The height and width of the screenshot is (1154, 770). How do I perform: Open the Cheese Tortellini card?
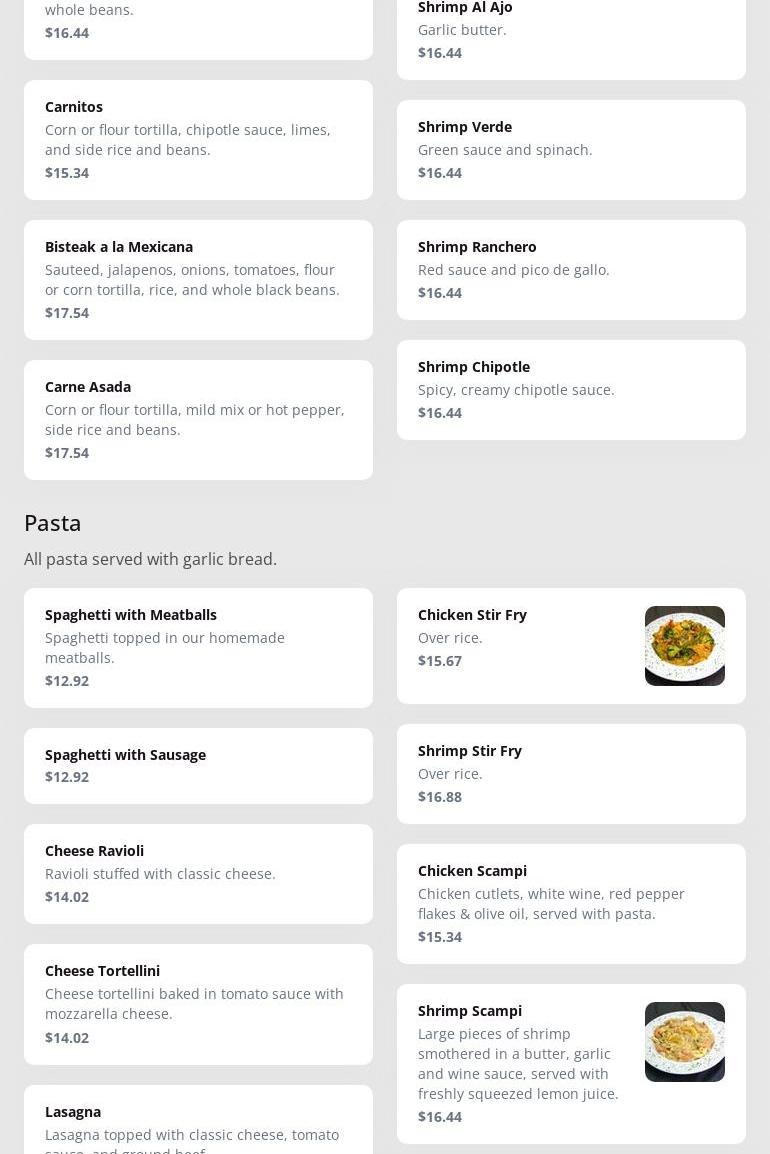pyautogui.click(x=198, y=1004)
